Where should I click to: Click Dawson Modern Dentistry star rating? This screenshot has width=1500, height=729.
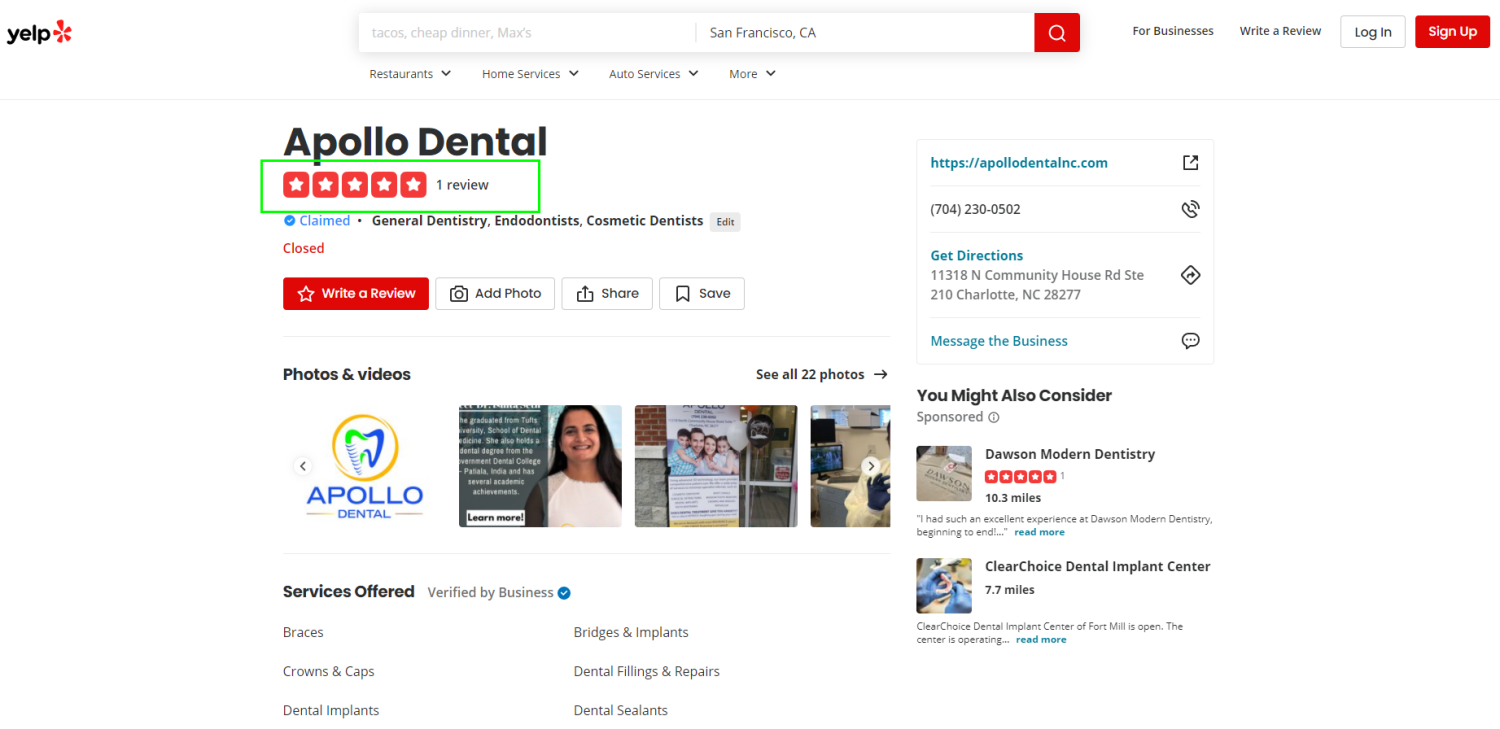pos(1021,477)
